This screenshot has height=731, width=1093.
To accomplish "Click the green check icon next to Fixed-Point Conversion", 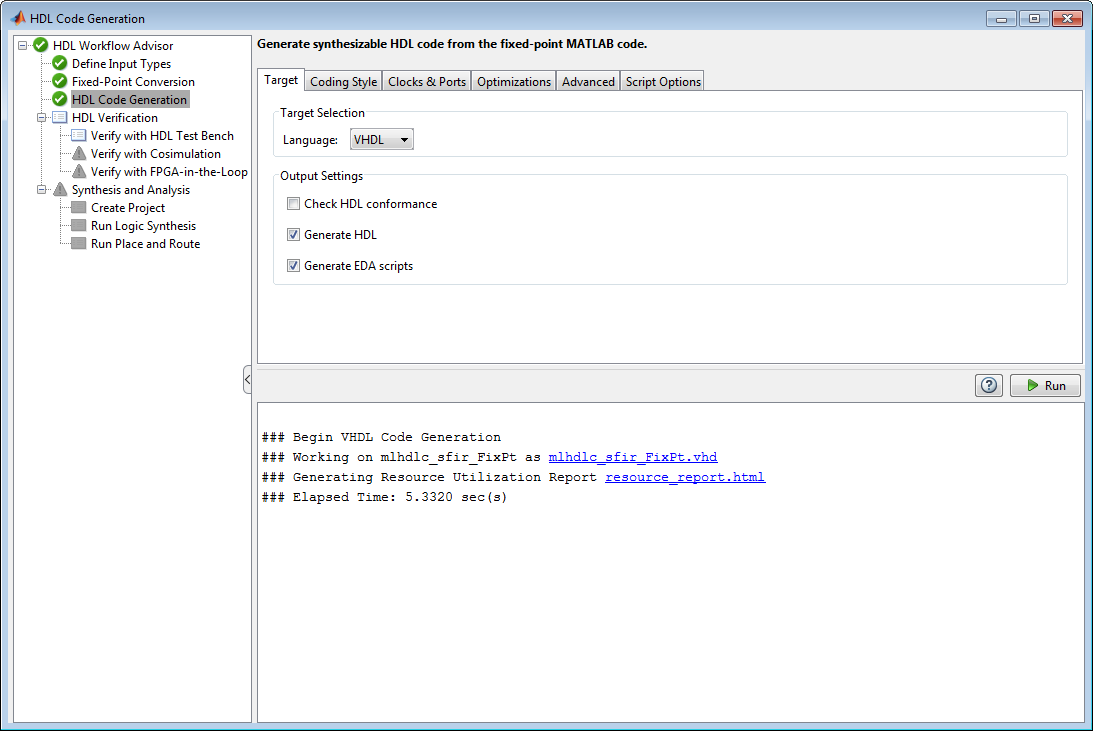I will 60,82.
